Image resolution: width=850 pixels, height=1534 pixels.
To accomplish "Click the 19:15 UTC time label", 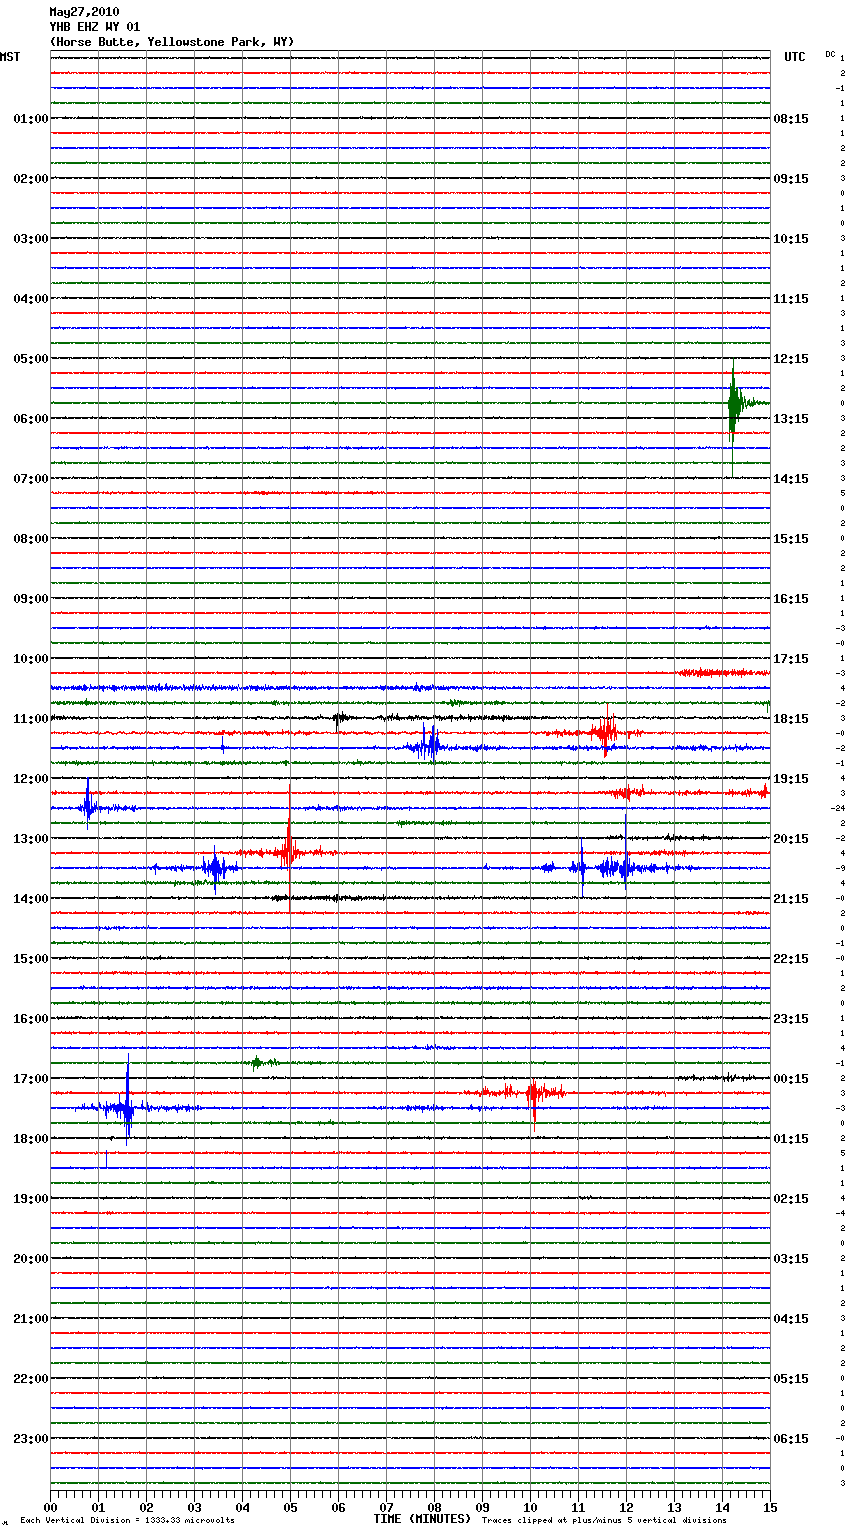I will coord(791,779).
